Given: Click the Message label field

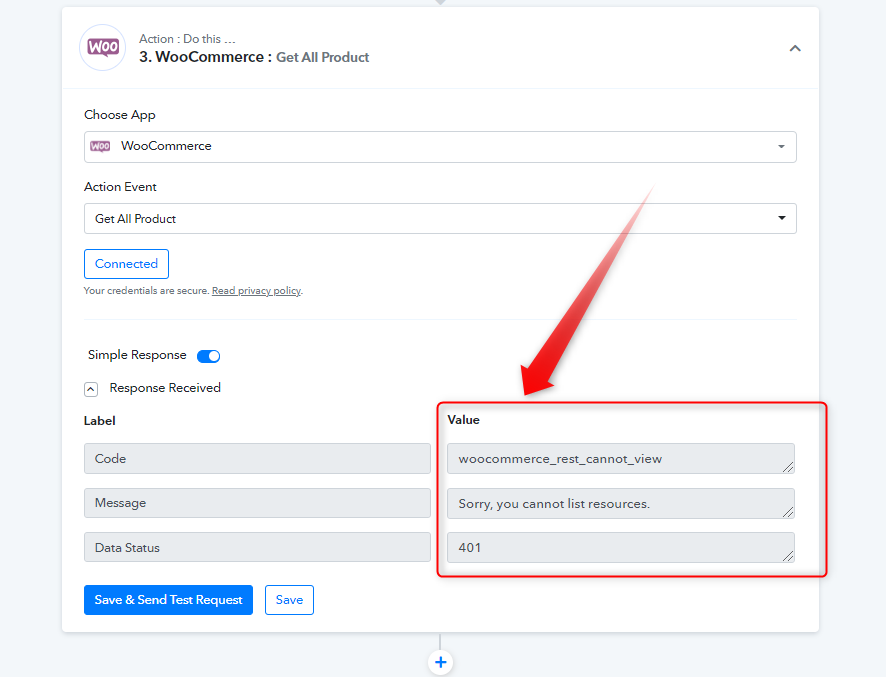Looking at the screenshot, I should click(257, 503).
